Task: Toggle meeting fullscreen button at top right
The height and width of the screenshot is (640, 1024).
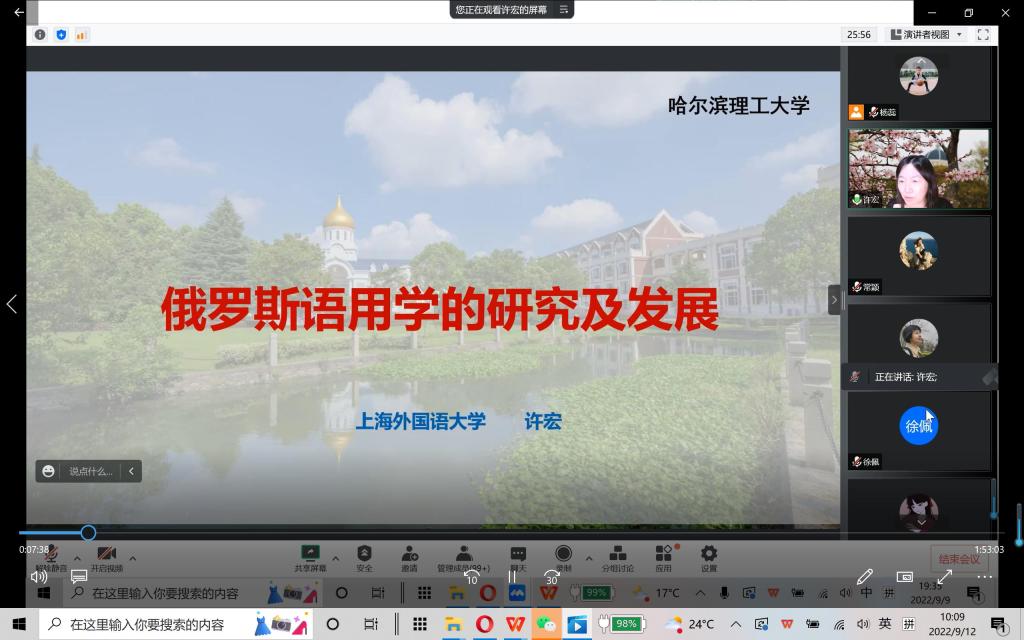Action: pyautogui.click(x=983, y=34)
